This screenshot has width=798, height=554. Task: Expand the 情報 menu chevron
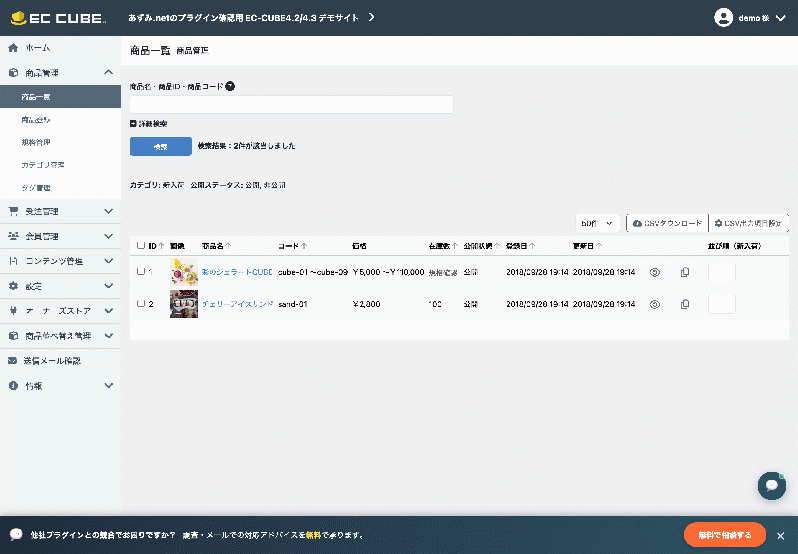(x=108, y=386)
